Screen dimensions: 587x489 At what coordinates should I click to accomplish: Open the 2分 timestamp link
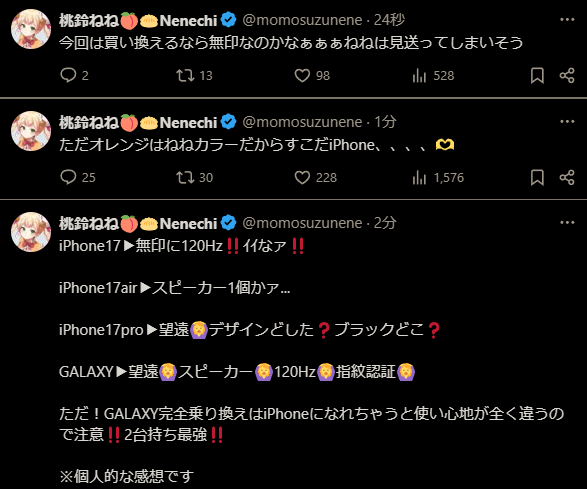tap(385, 223)
